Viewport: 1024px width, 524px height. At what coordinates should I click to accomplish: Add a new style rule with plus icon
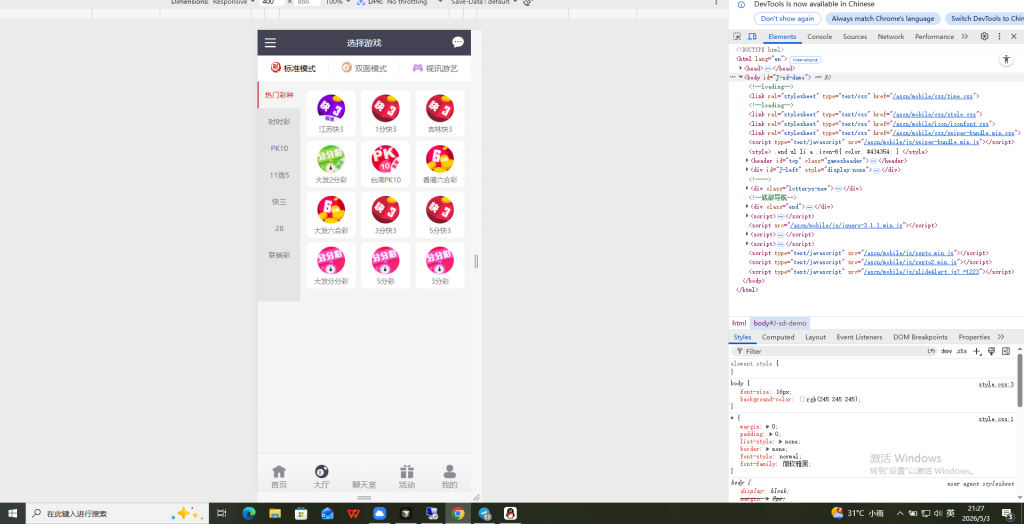click(977, 352)
